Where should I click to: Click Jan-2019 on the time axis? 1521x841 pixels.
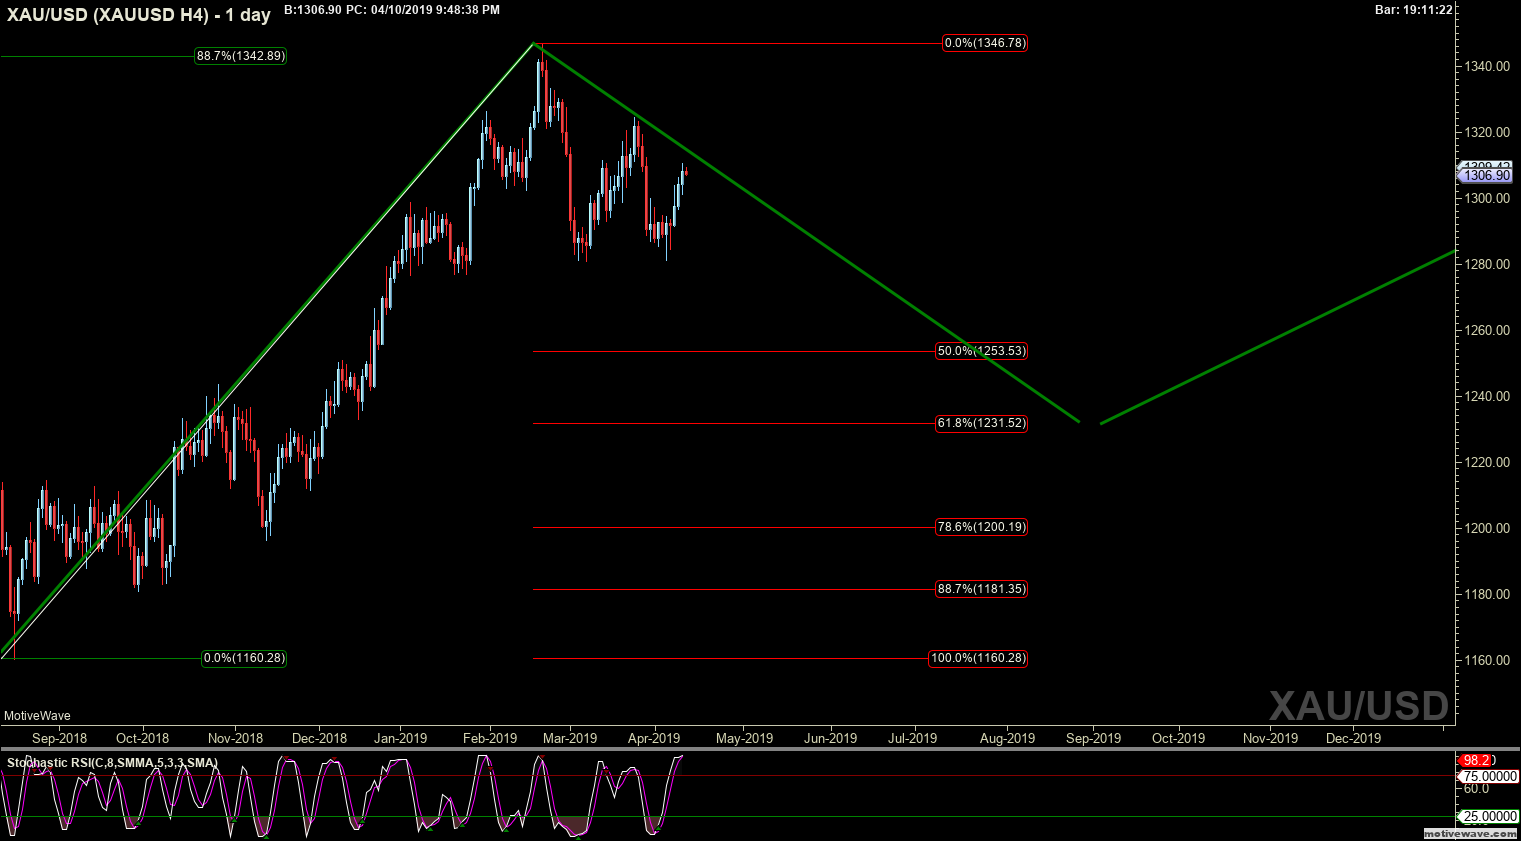[x=400, y=738]
